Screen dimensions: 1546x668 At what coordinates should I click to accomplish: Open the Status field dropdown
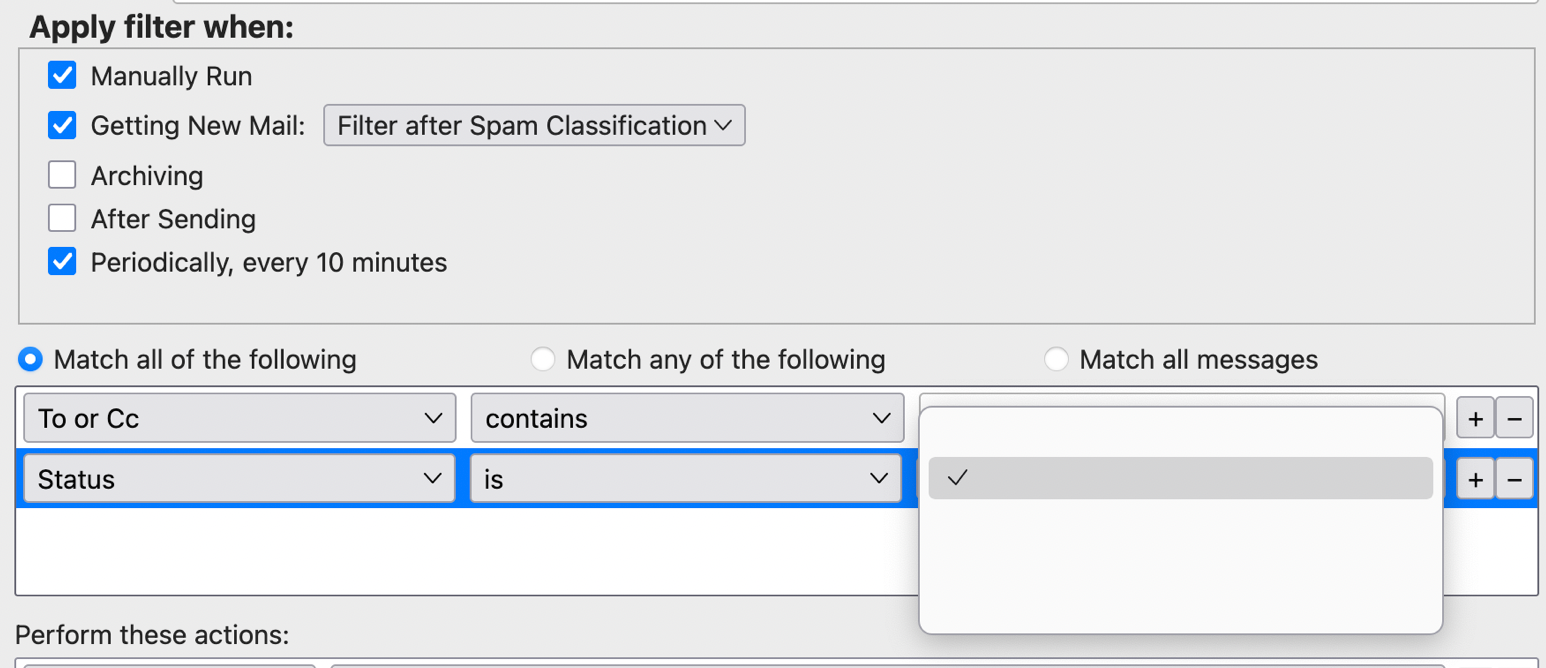(x=240, y=480)
